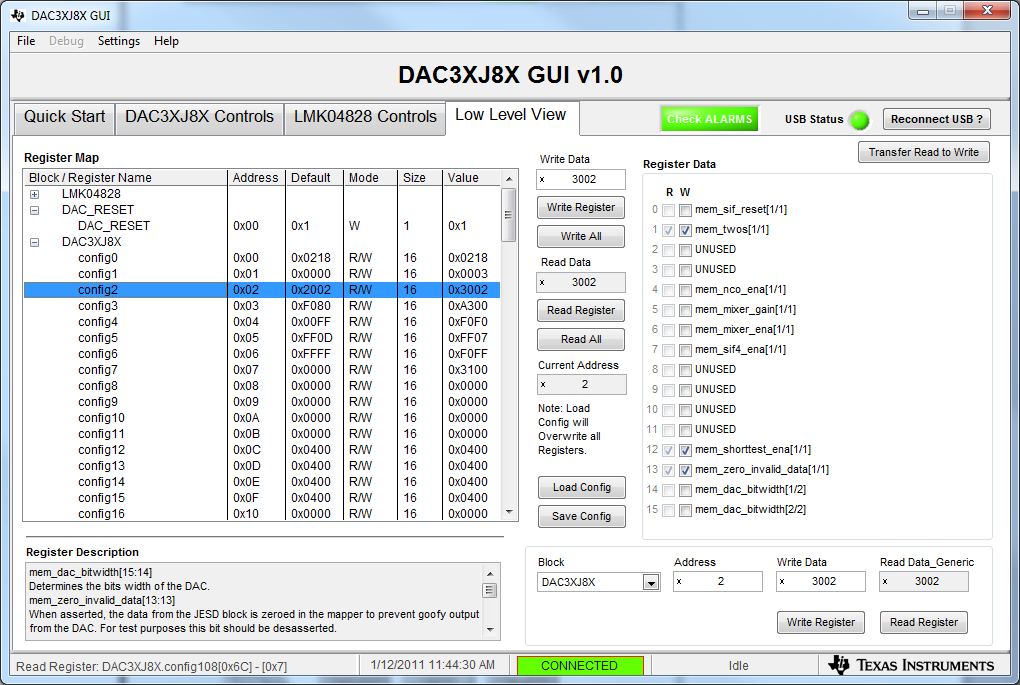Collapse the DAC_RESET block node
This screenshot has width=1020, height=685.
pyautogui.click(x=34, y=210)
